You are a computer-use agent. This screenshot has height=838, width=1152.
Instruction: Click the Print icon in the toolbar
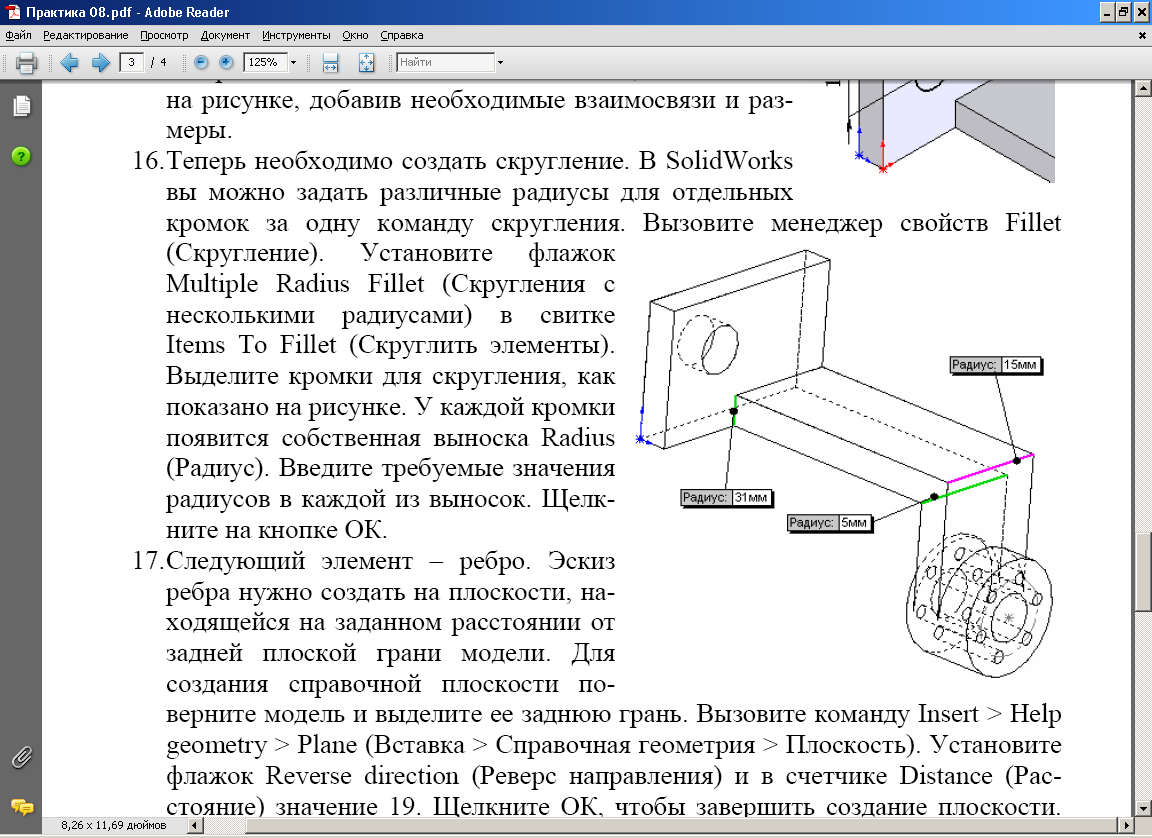coord(27,63)
